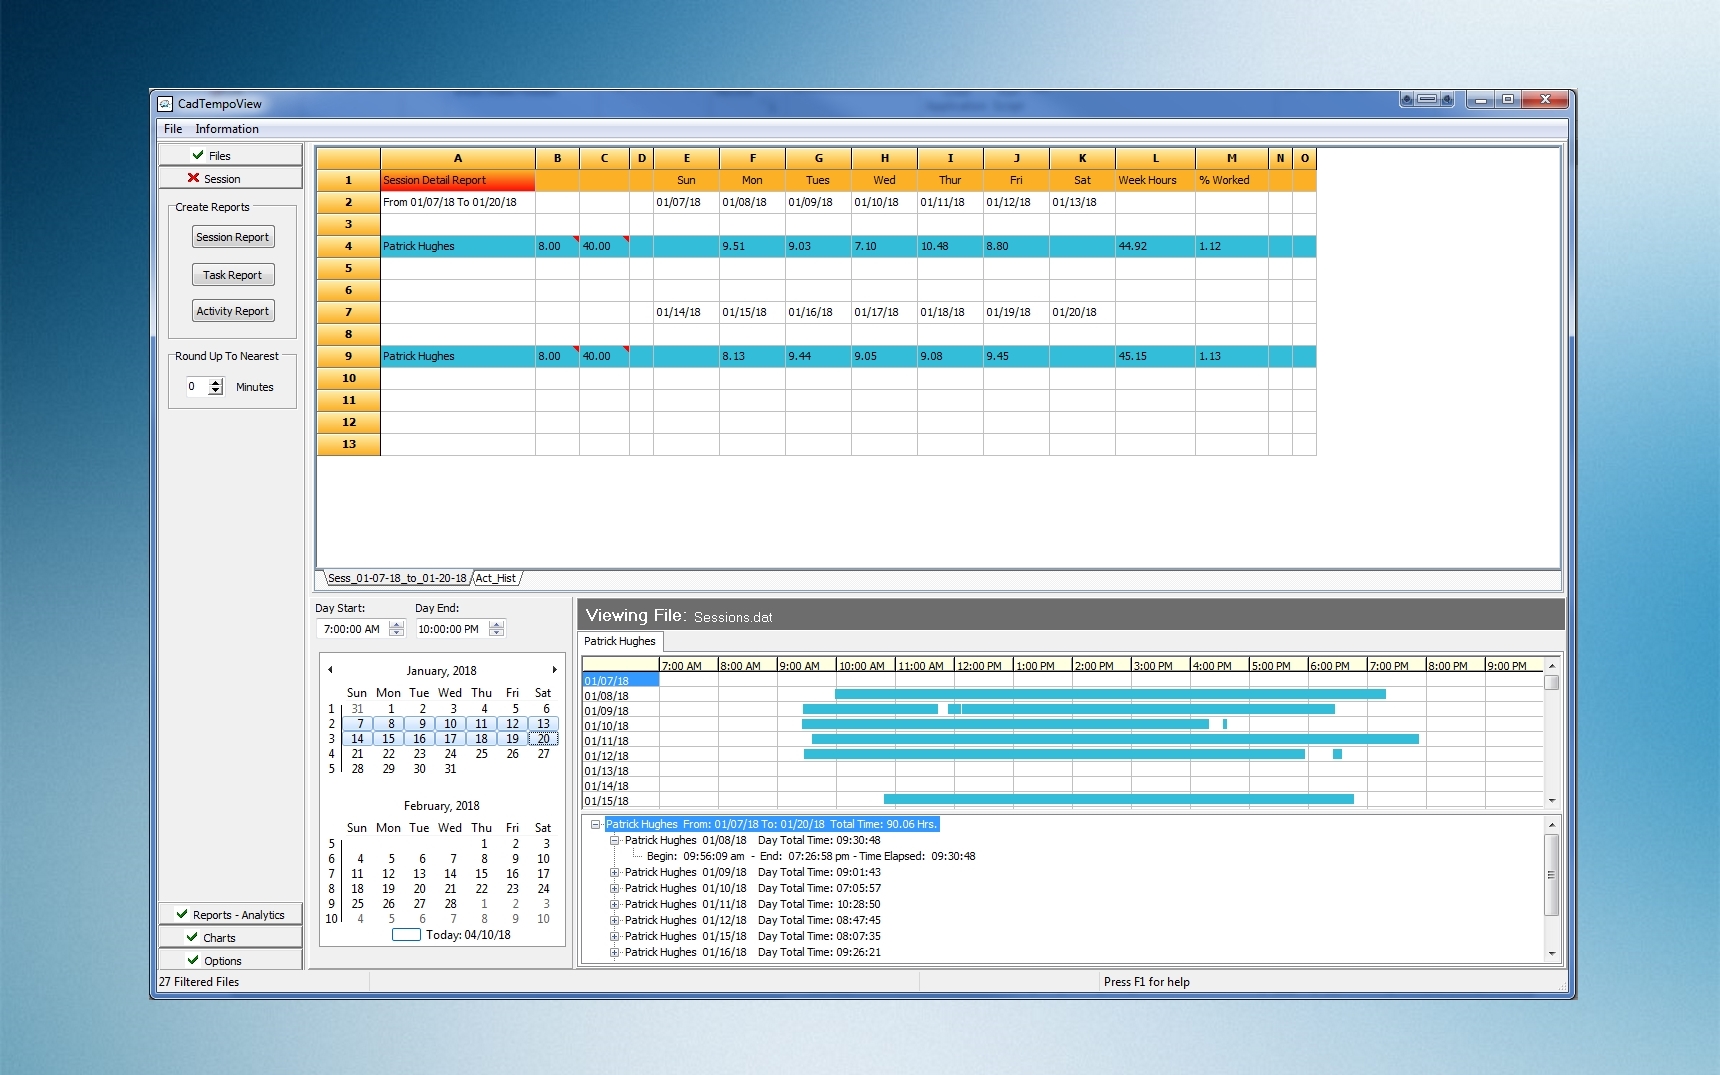
Task: Click the Day Start time field
Action: coord(353,629)
